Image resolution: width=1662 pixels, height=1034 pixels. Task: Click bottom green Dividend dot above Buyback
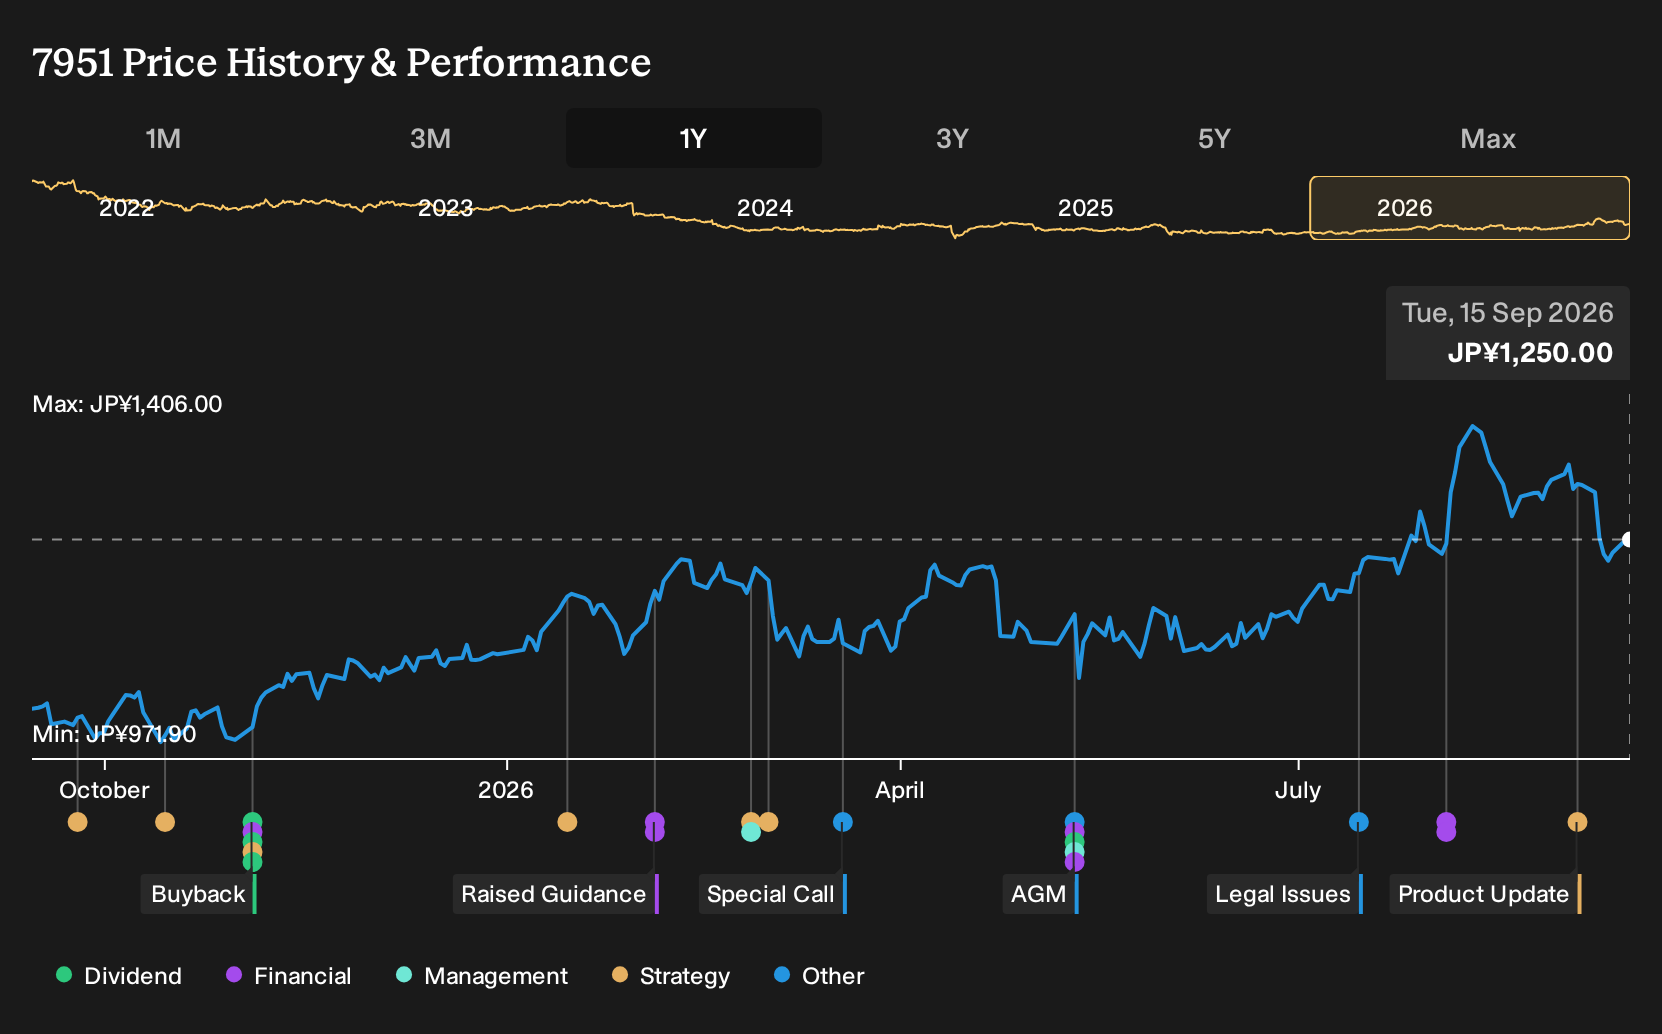point(252,862)
